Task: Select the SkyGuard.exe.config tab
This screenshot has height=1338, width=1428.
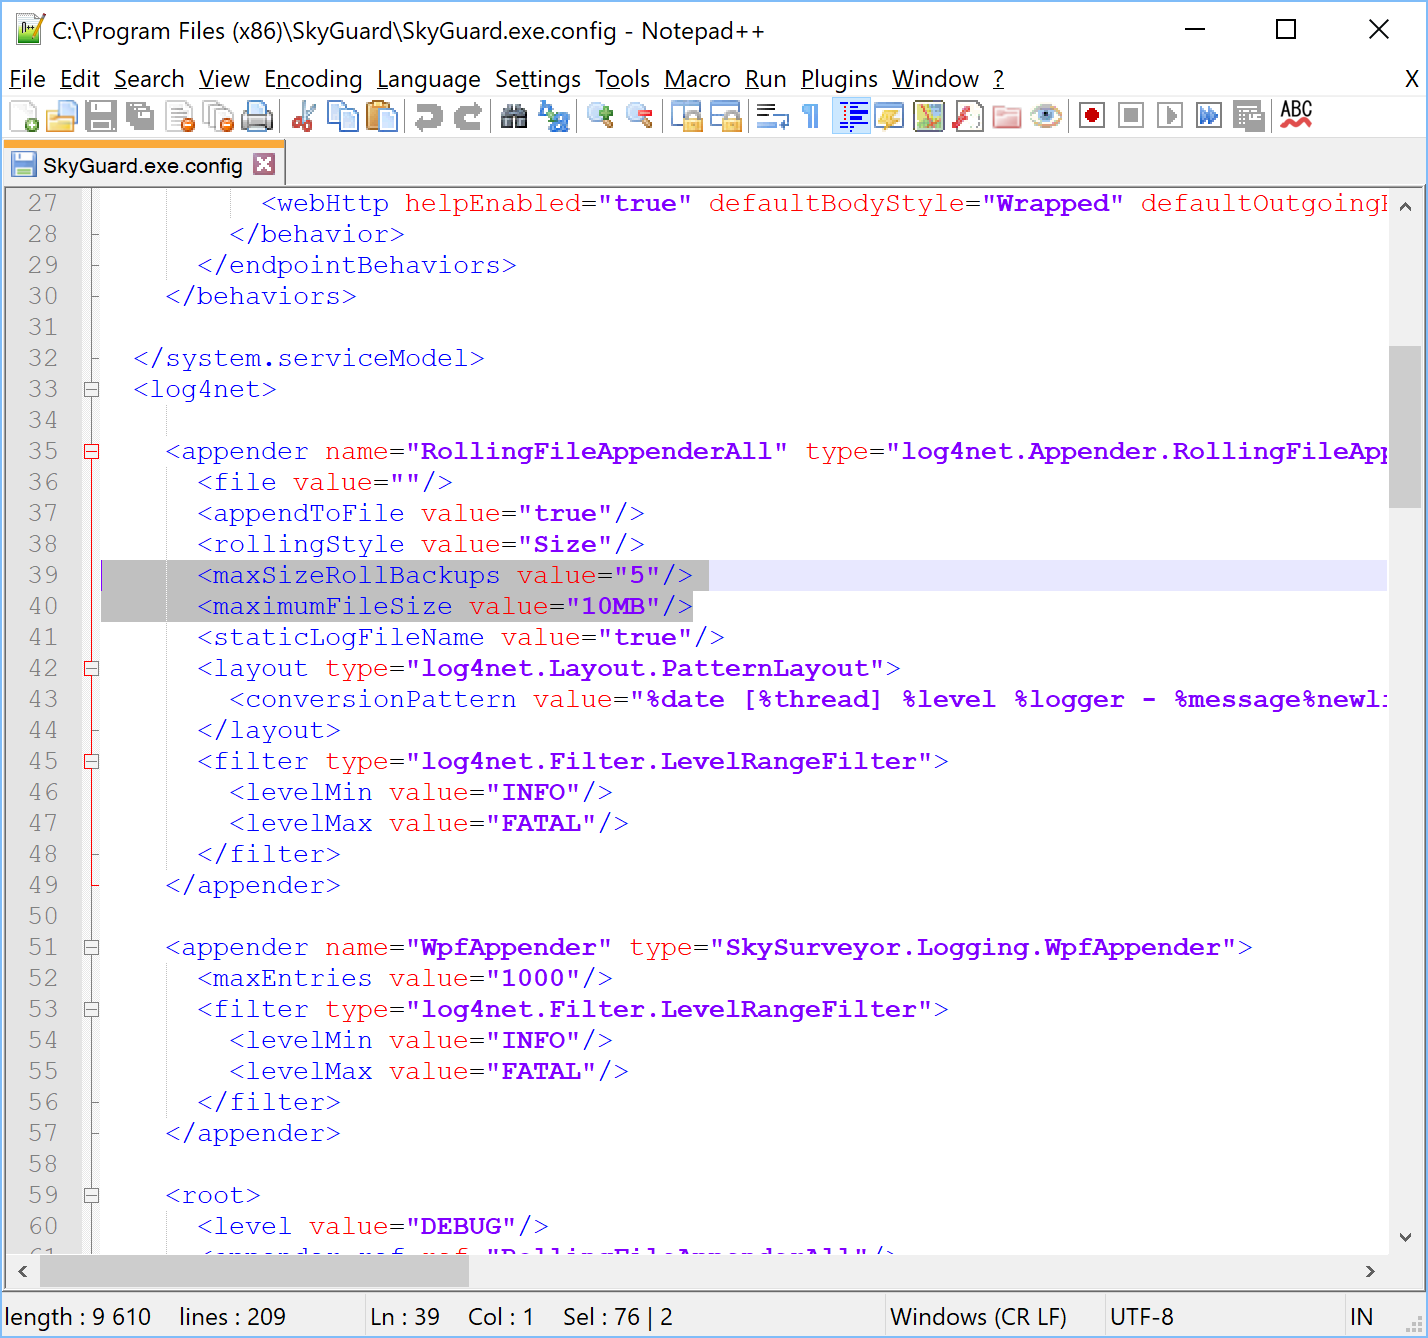Action: coord(142,165)
